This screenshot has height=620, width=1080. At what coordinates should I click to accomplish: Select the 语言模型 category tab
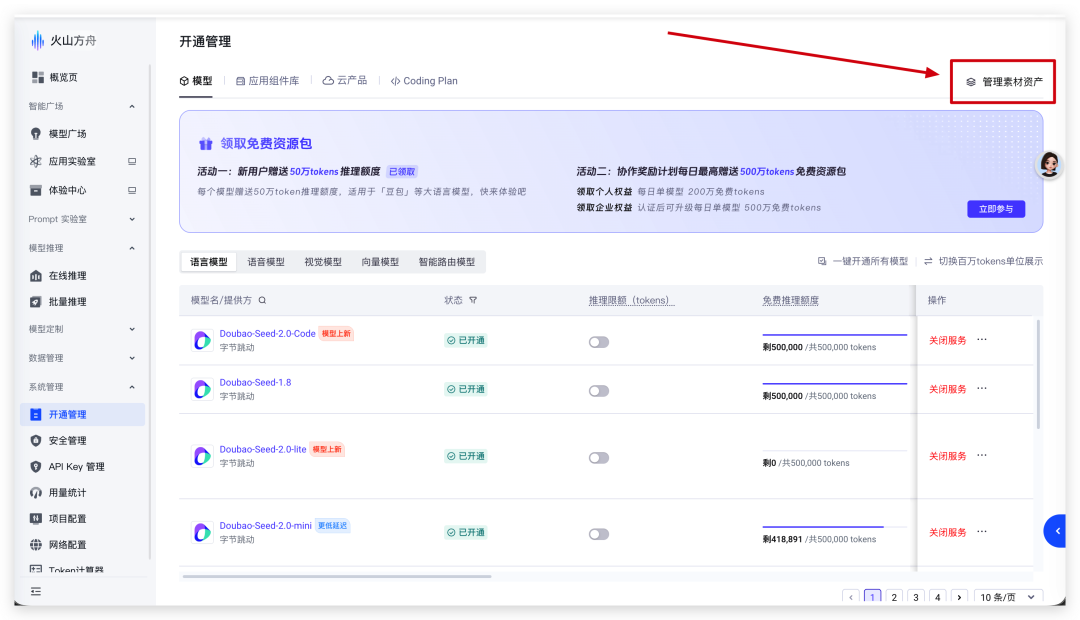point(209,262)
